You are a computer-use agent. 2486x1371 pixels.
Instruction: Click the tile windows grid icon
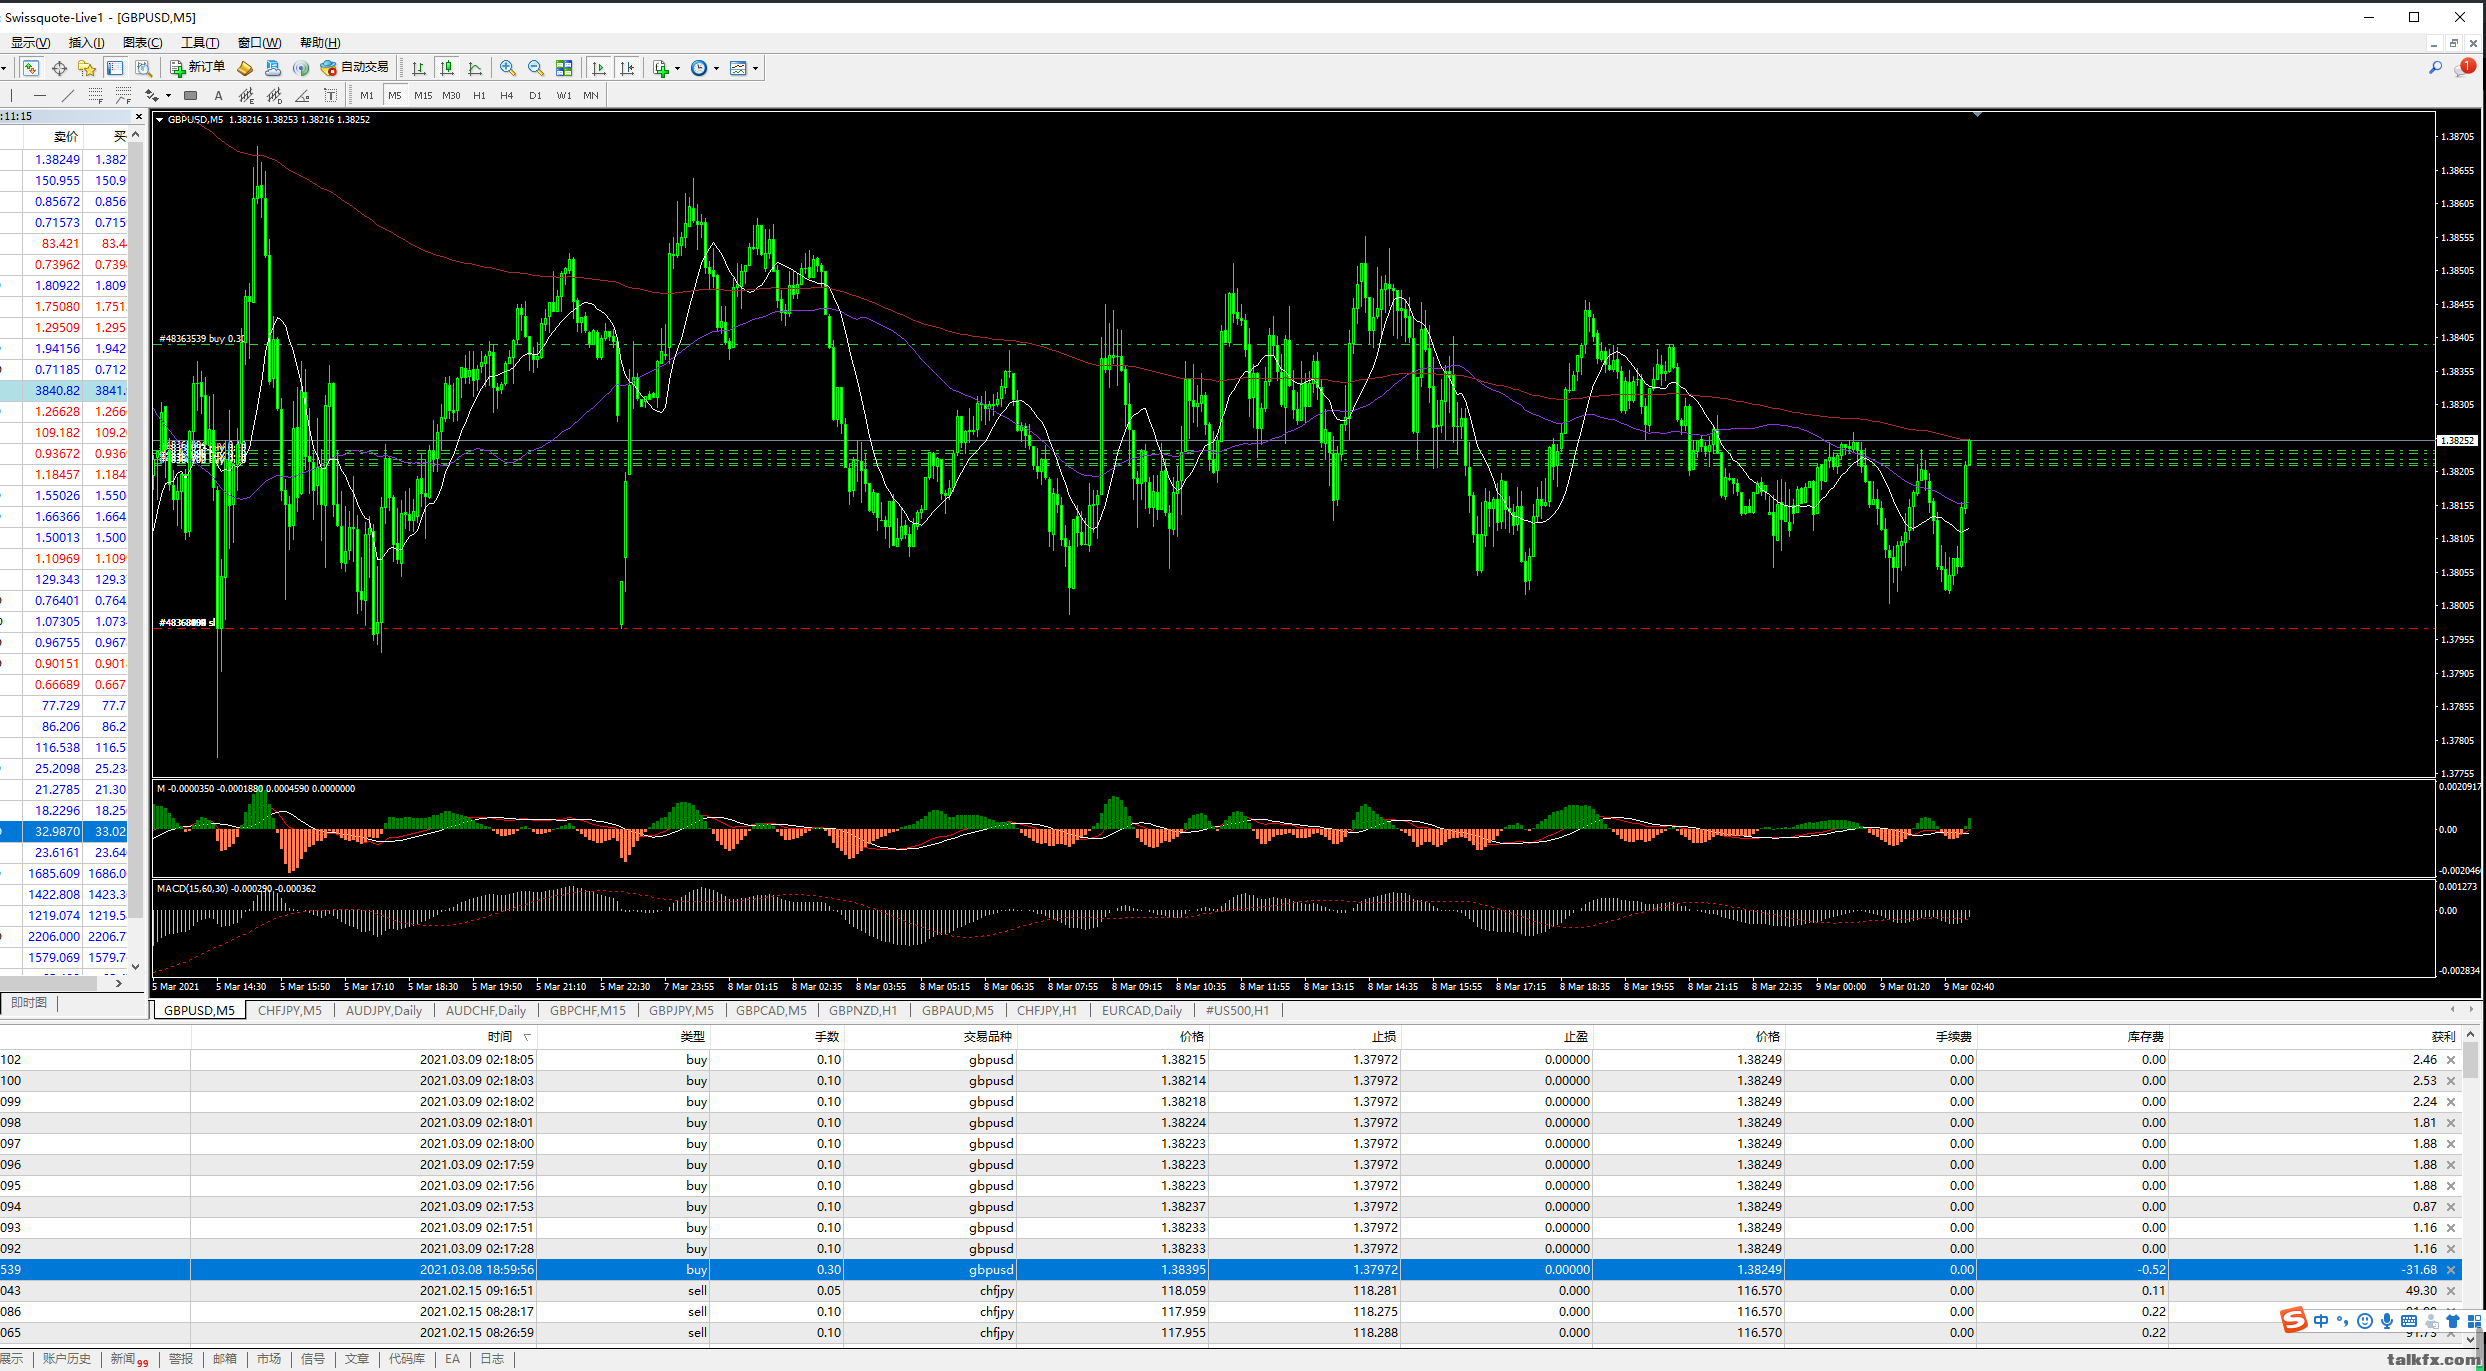click(564, 68)
